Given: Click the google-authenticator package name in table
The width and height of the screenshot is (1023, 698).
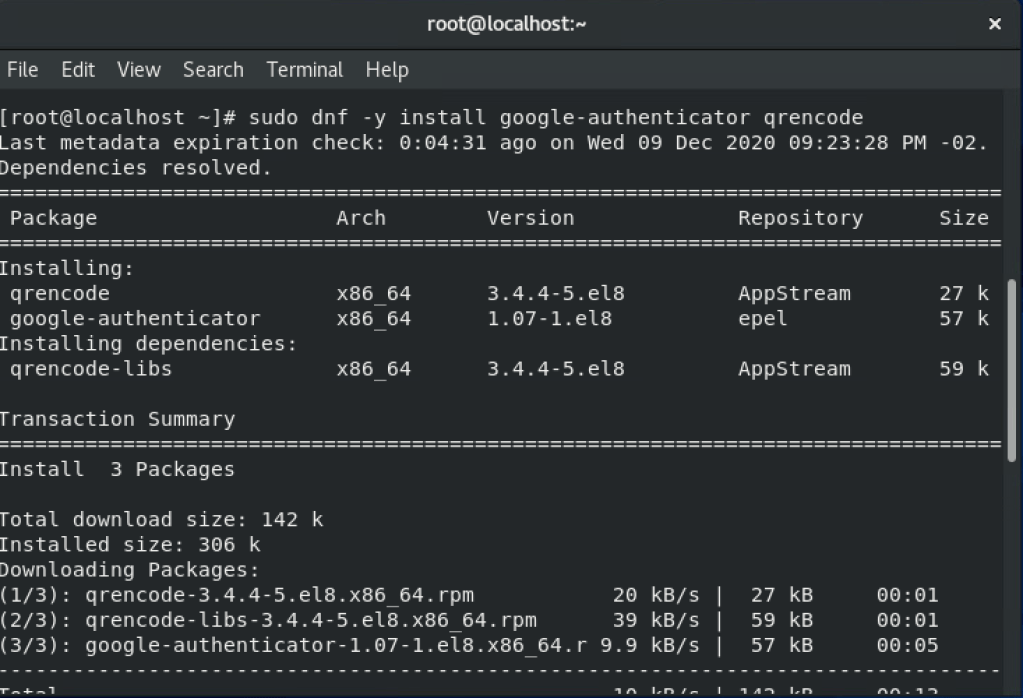Looking at the screenshot, I should [x=135, y=319].
